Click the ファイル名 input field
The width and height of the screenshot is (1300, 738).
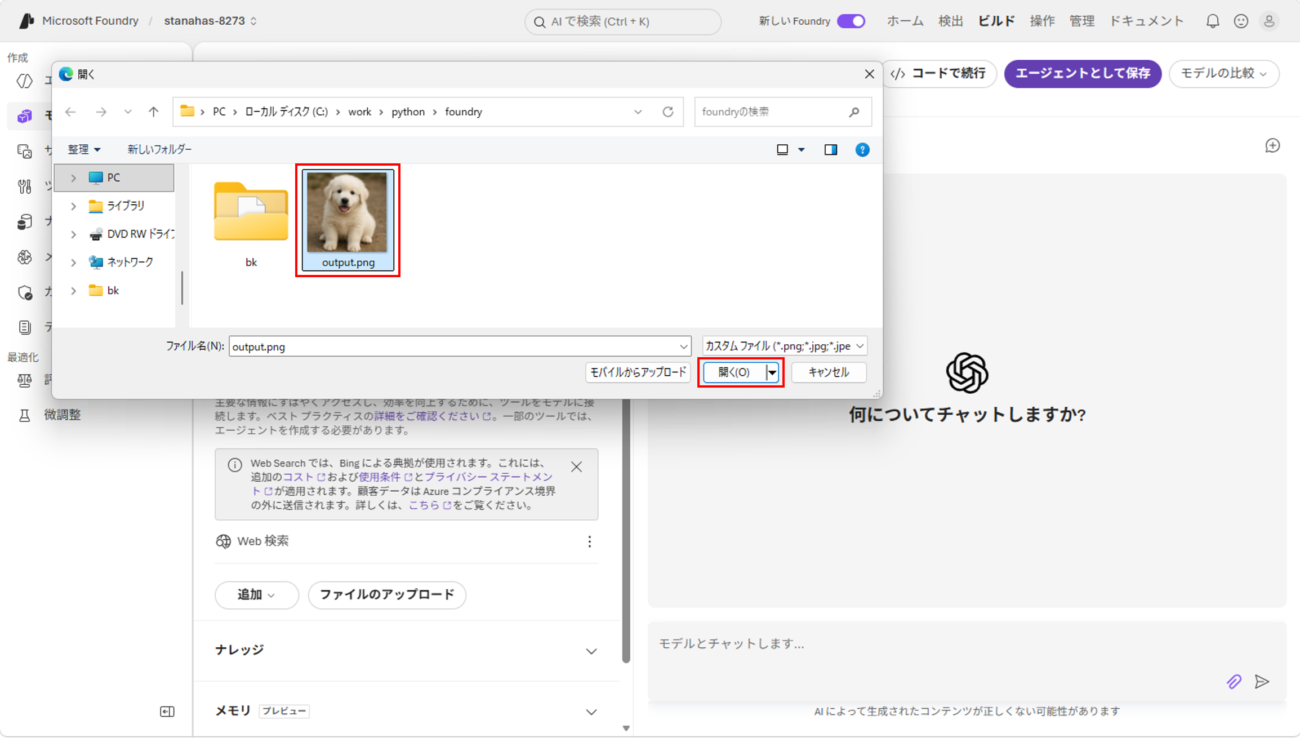(x=460, y=346)
